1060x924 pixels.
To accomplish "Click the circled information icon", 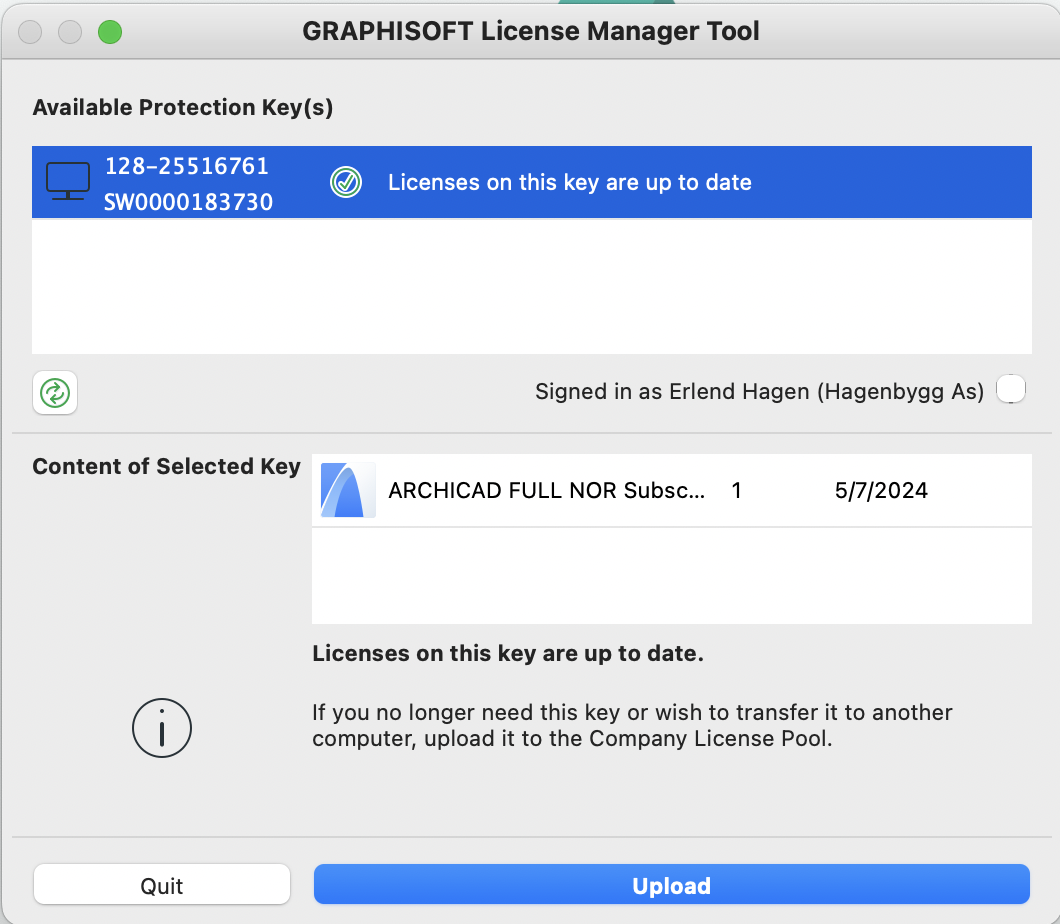I will 161,727.
